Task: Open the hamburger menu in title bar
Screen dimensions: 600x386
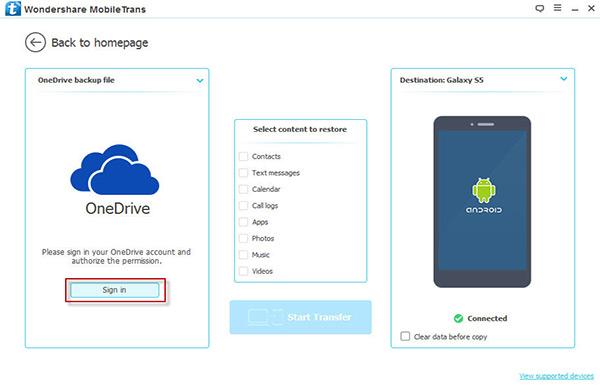Action: click(558, 8)
